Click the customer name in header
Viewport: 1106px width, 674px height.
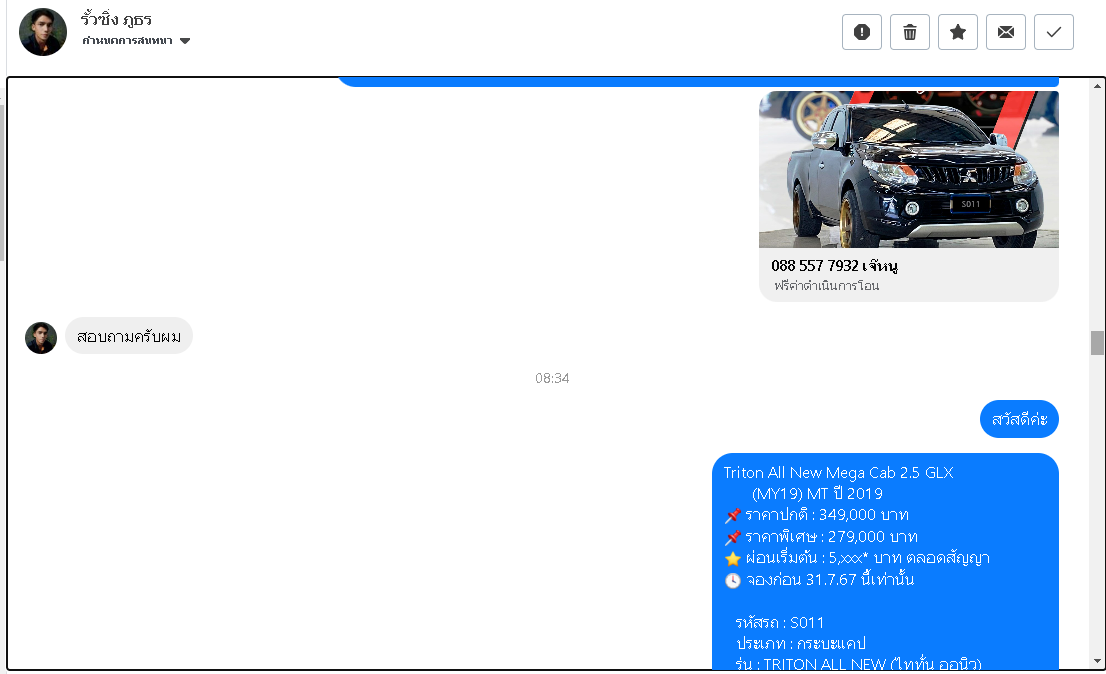point(116,19)
